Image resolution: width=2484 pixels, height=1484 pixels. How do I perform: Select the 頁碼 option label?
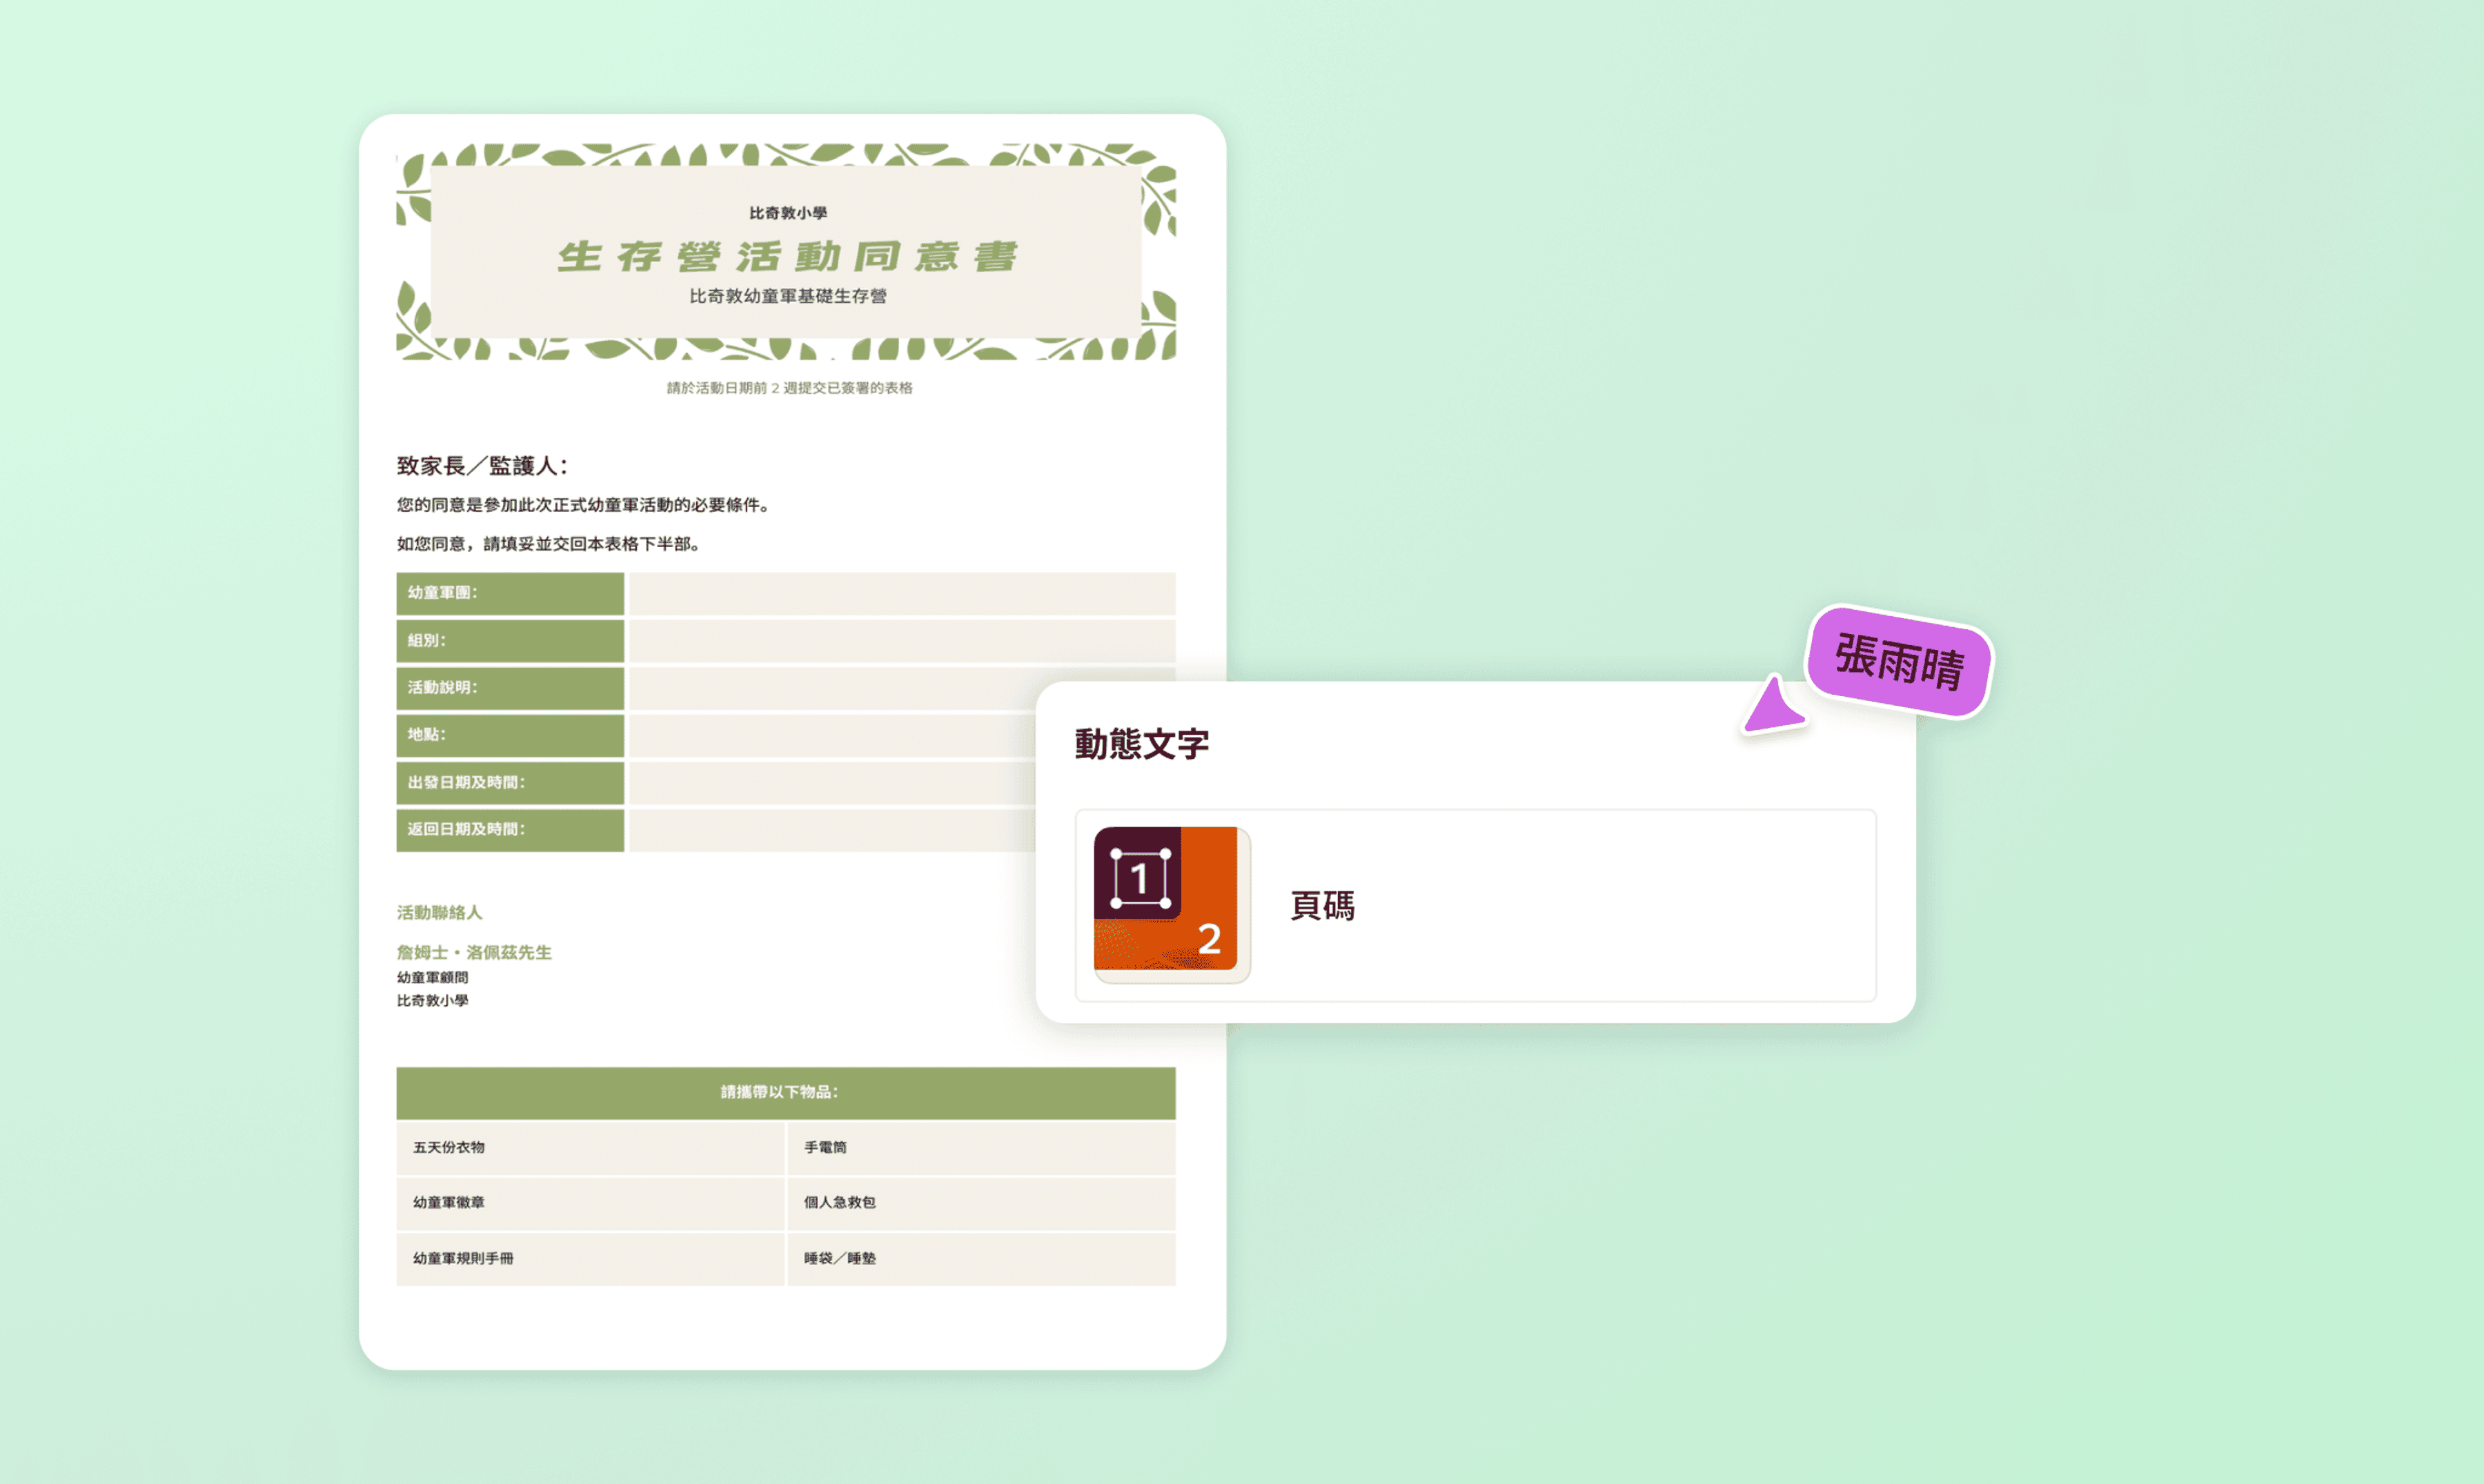[x=1322, y=906]
